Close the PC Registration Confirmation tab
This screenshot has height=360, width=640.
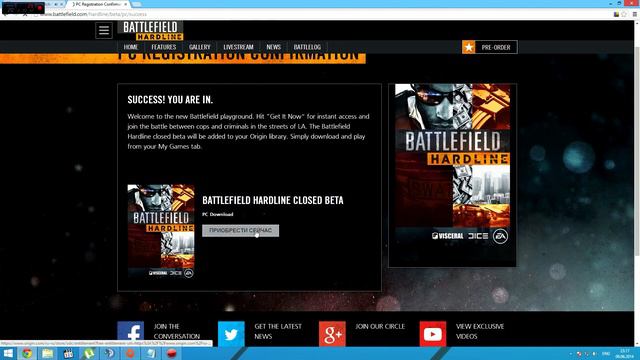tap(126, 4)
